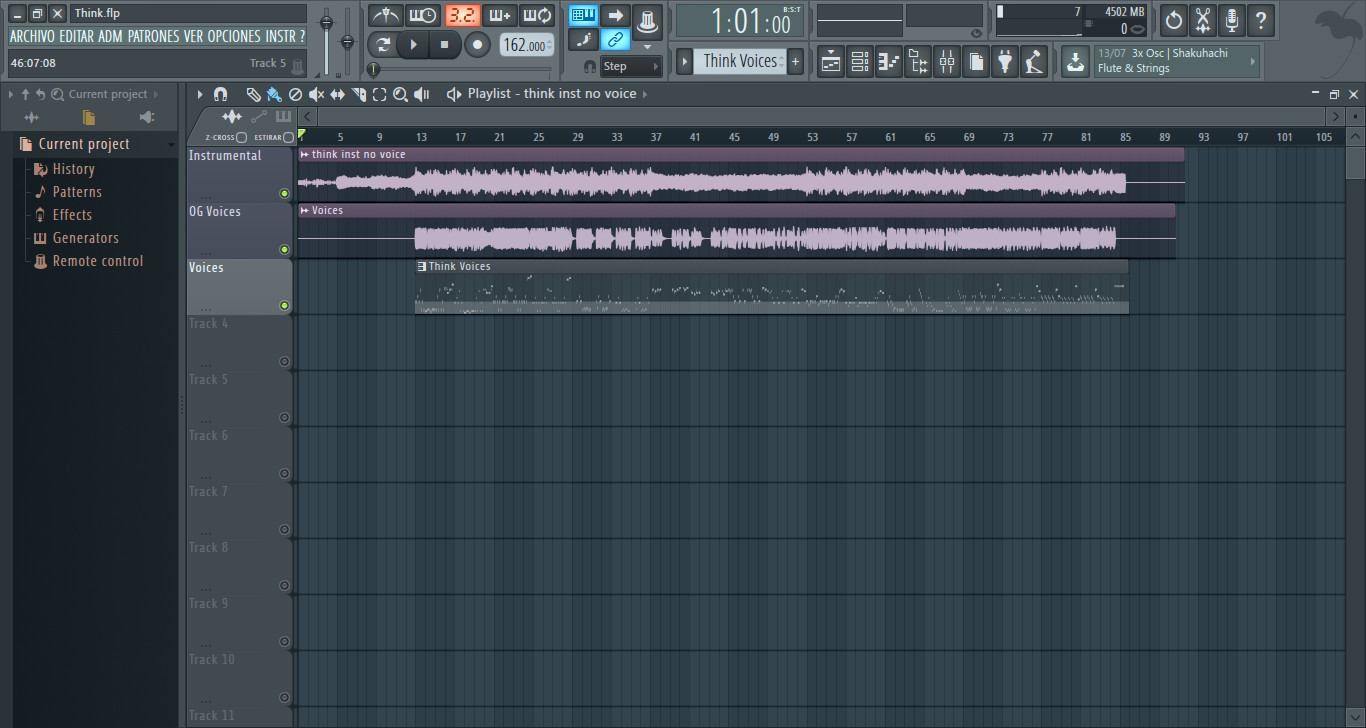
Task: Select the Mute tool (speaker with x)
Action: coord(317,94)
